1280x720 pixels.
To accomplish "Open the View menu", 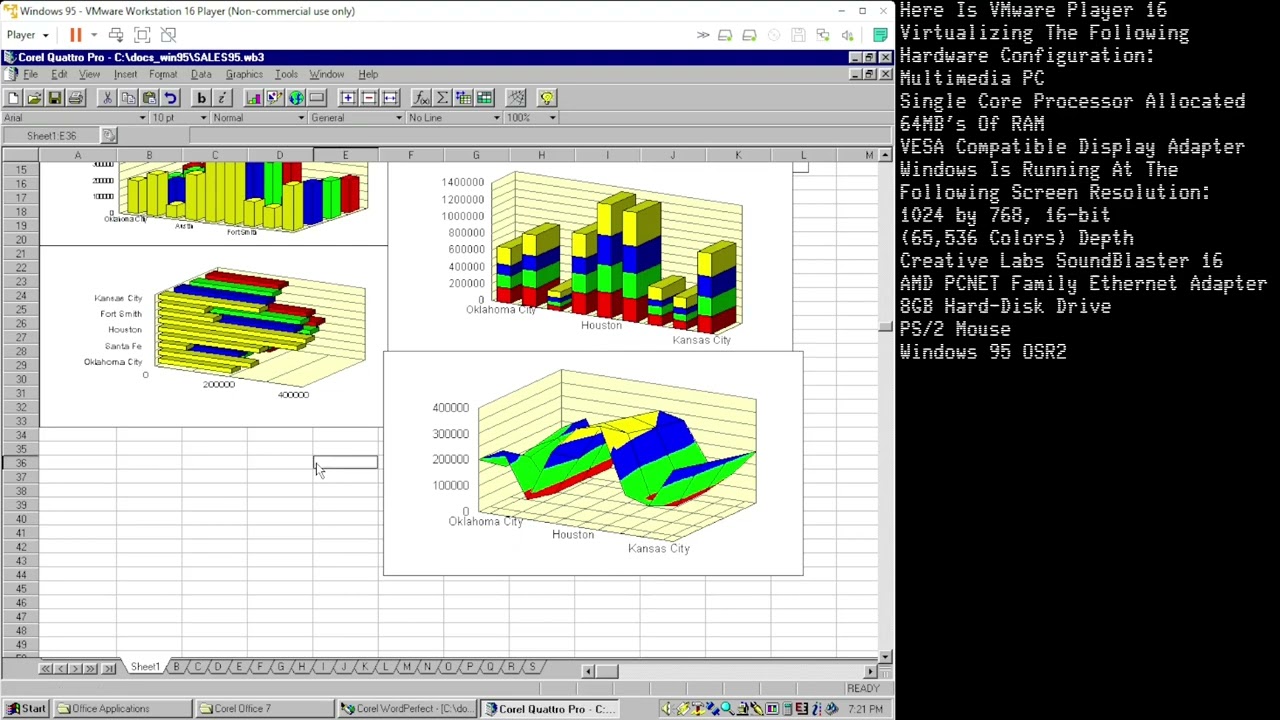I will coord(89,75).
